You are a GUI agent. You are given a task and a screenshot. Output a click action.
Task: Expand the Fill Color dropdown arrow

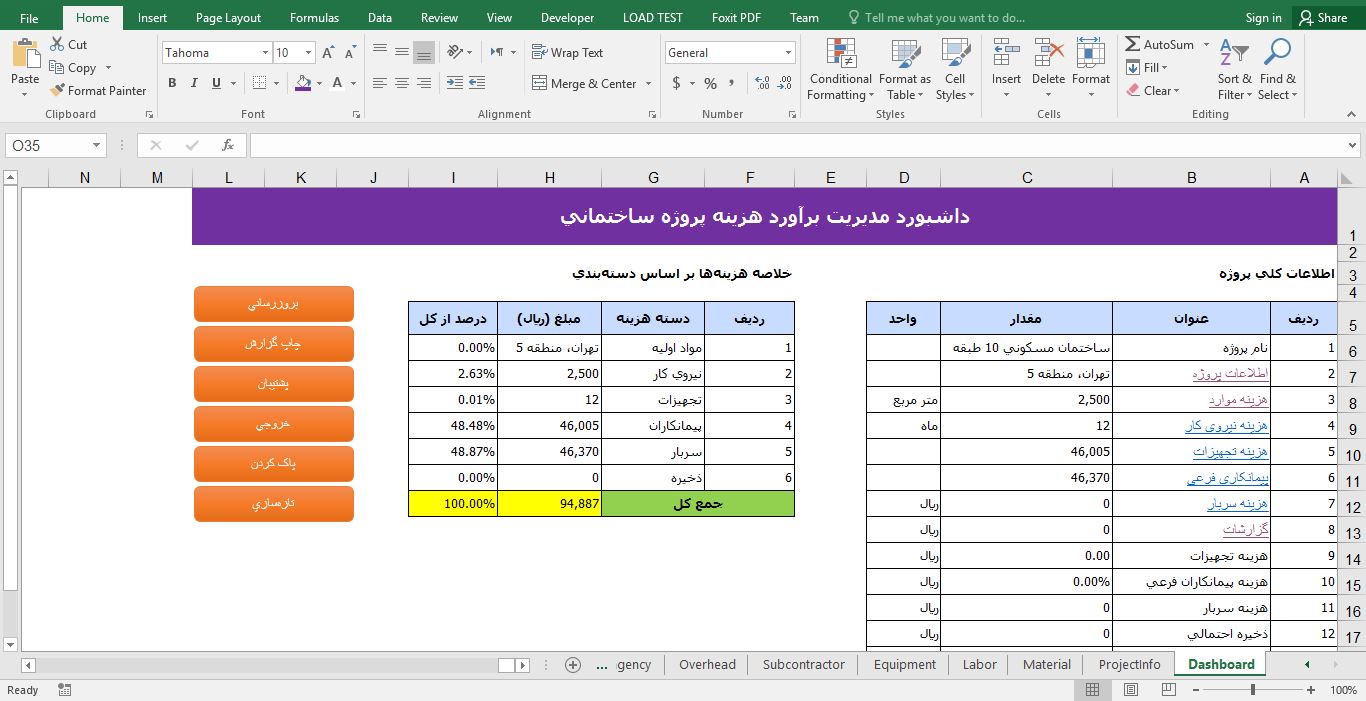[317, 83]
